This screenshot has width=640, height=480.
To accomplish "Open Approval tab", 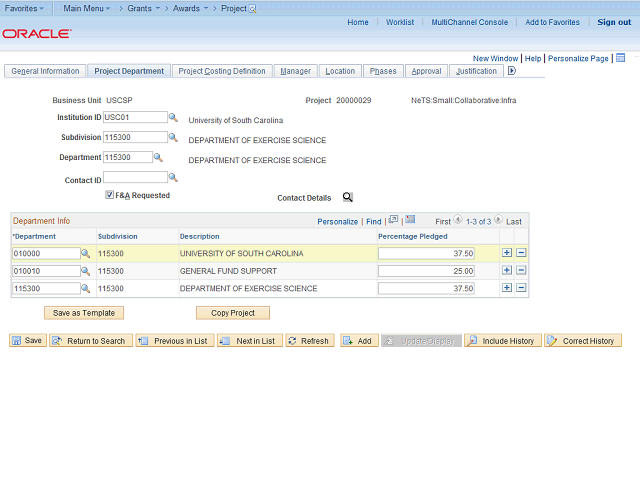I will click(427, 71).
